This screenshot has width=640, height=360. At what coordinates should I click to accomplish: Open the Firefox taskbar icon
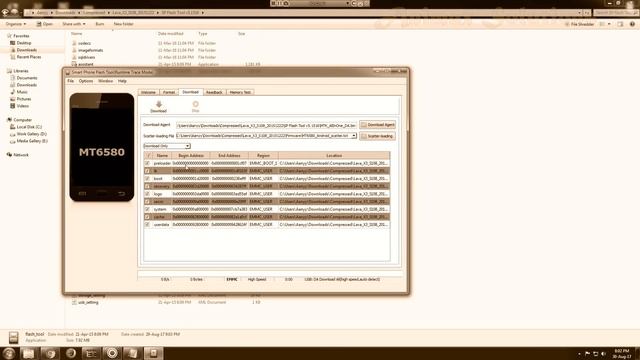[x=71, y=353]
